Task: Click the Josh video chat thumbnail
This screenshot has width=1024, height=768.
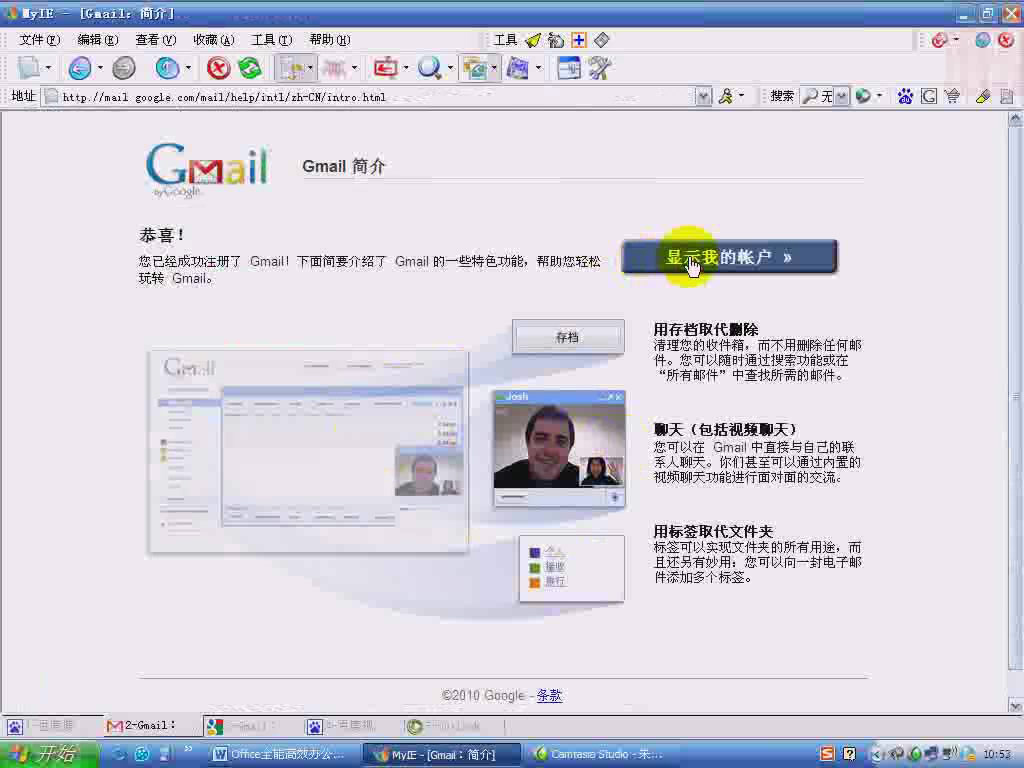Action: point(559,449)
